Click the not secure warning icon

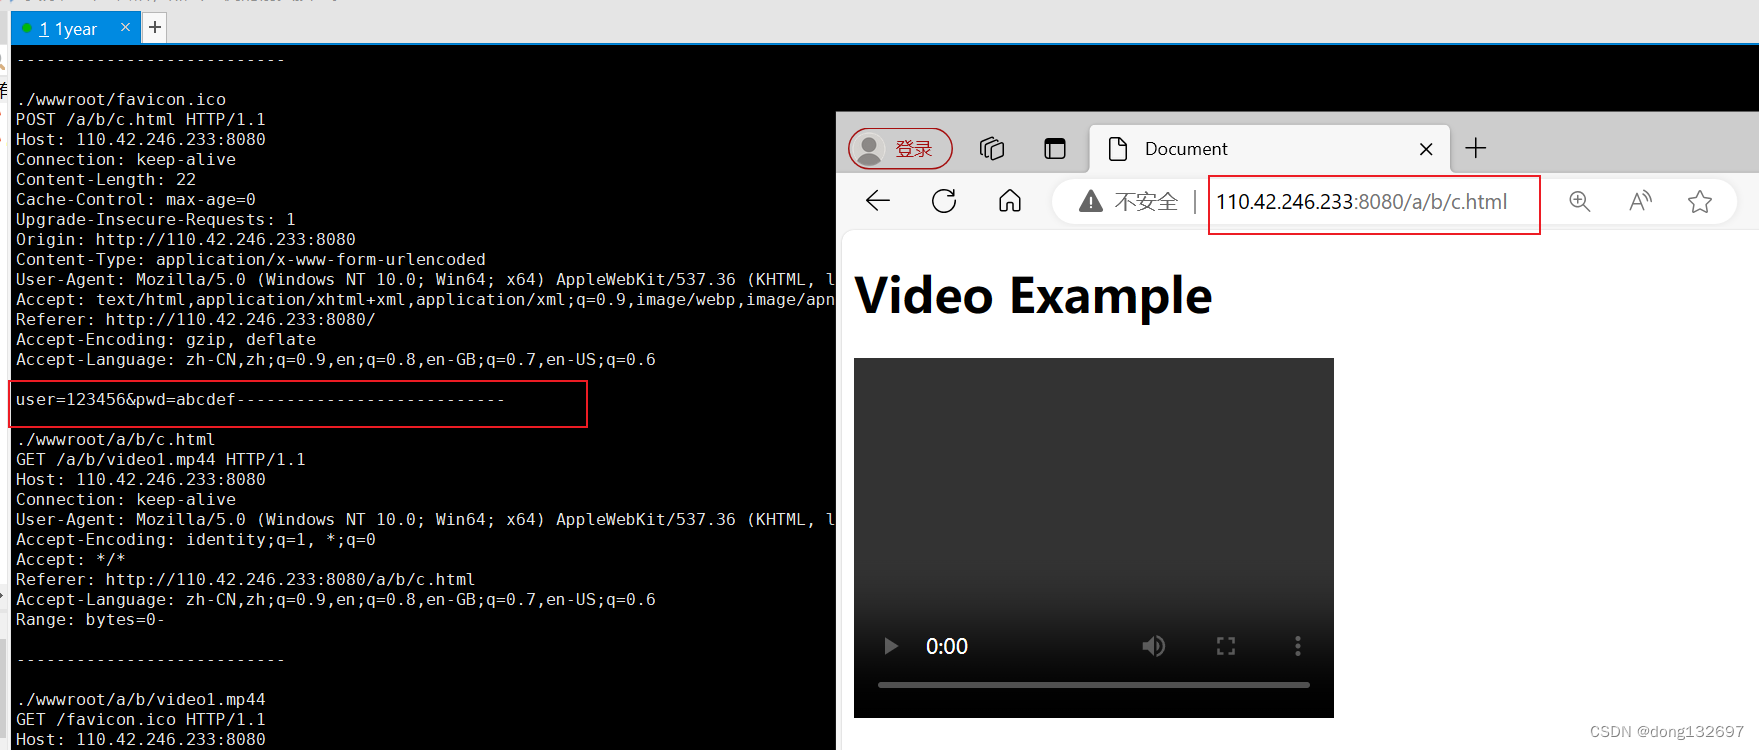coord(1091,202)
